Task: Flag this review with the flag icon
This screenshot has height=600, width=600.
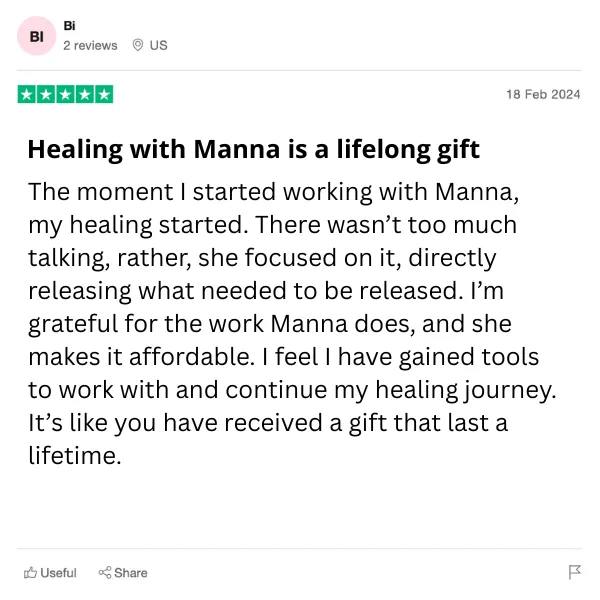Action: [x=574, y=572]
